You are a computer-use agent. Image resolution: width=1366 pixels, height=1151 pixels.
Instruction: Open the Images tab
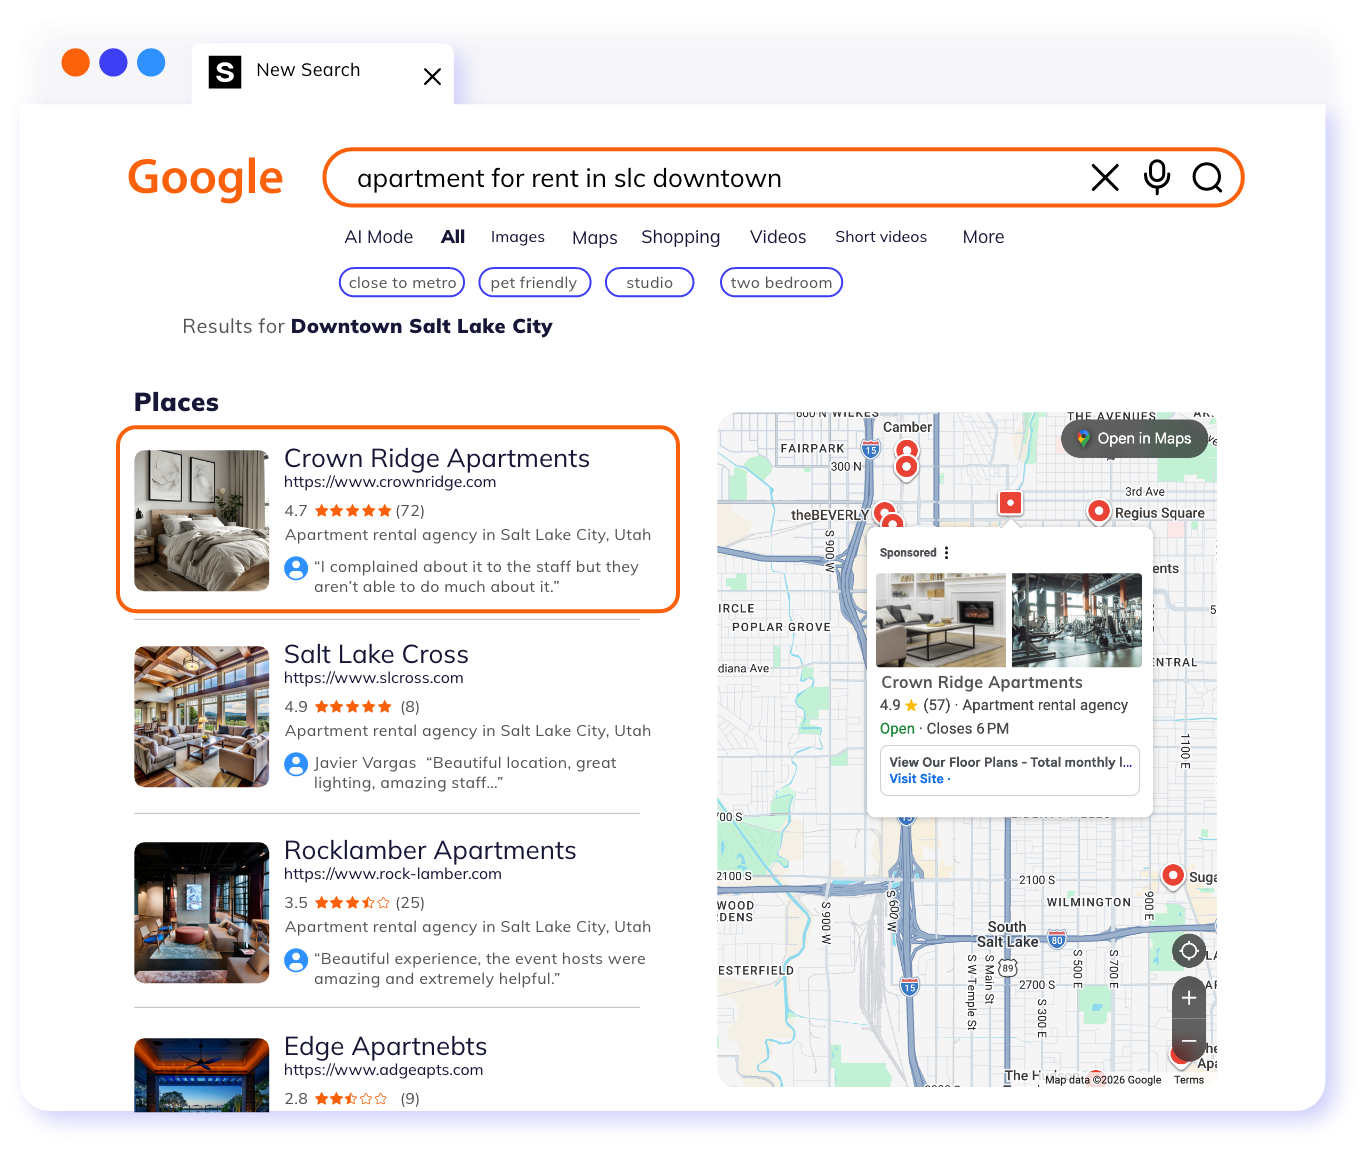pyautogui.click(x=518, y=237)
